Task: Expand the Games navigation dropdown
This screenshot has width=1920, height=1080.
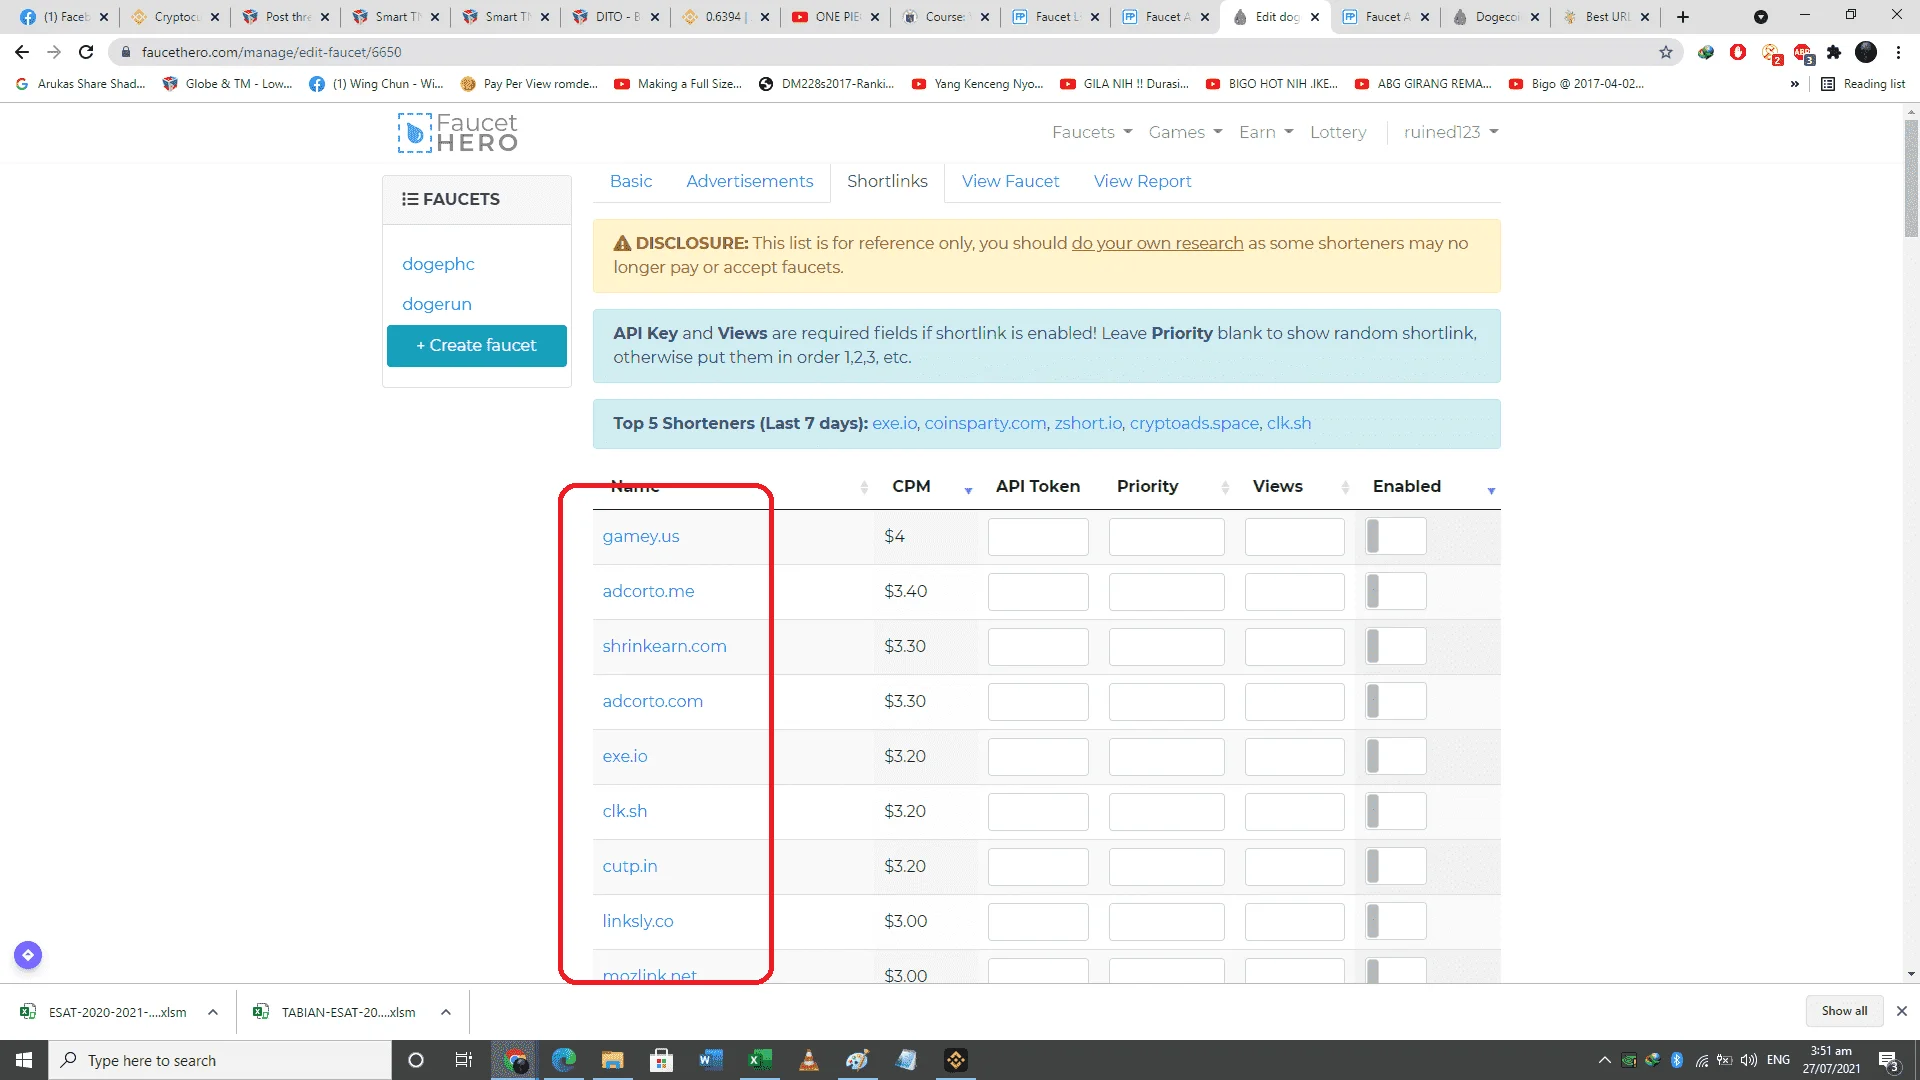Action: click(x=1185, y=132)
